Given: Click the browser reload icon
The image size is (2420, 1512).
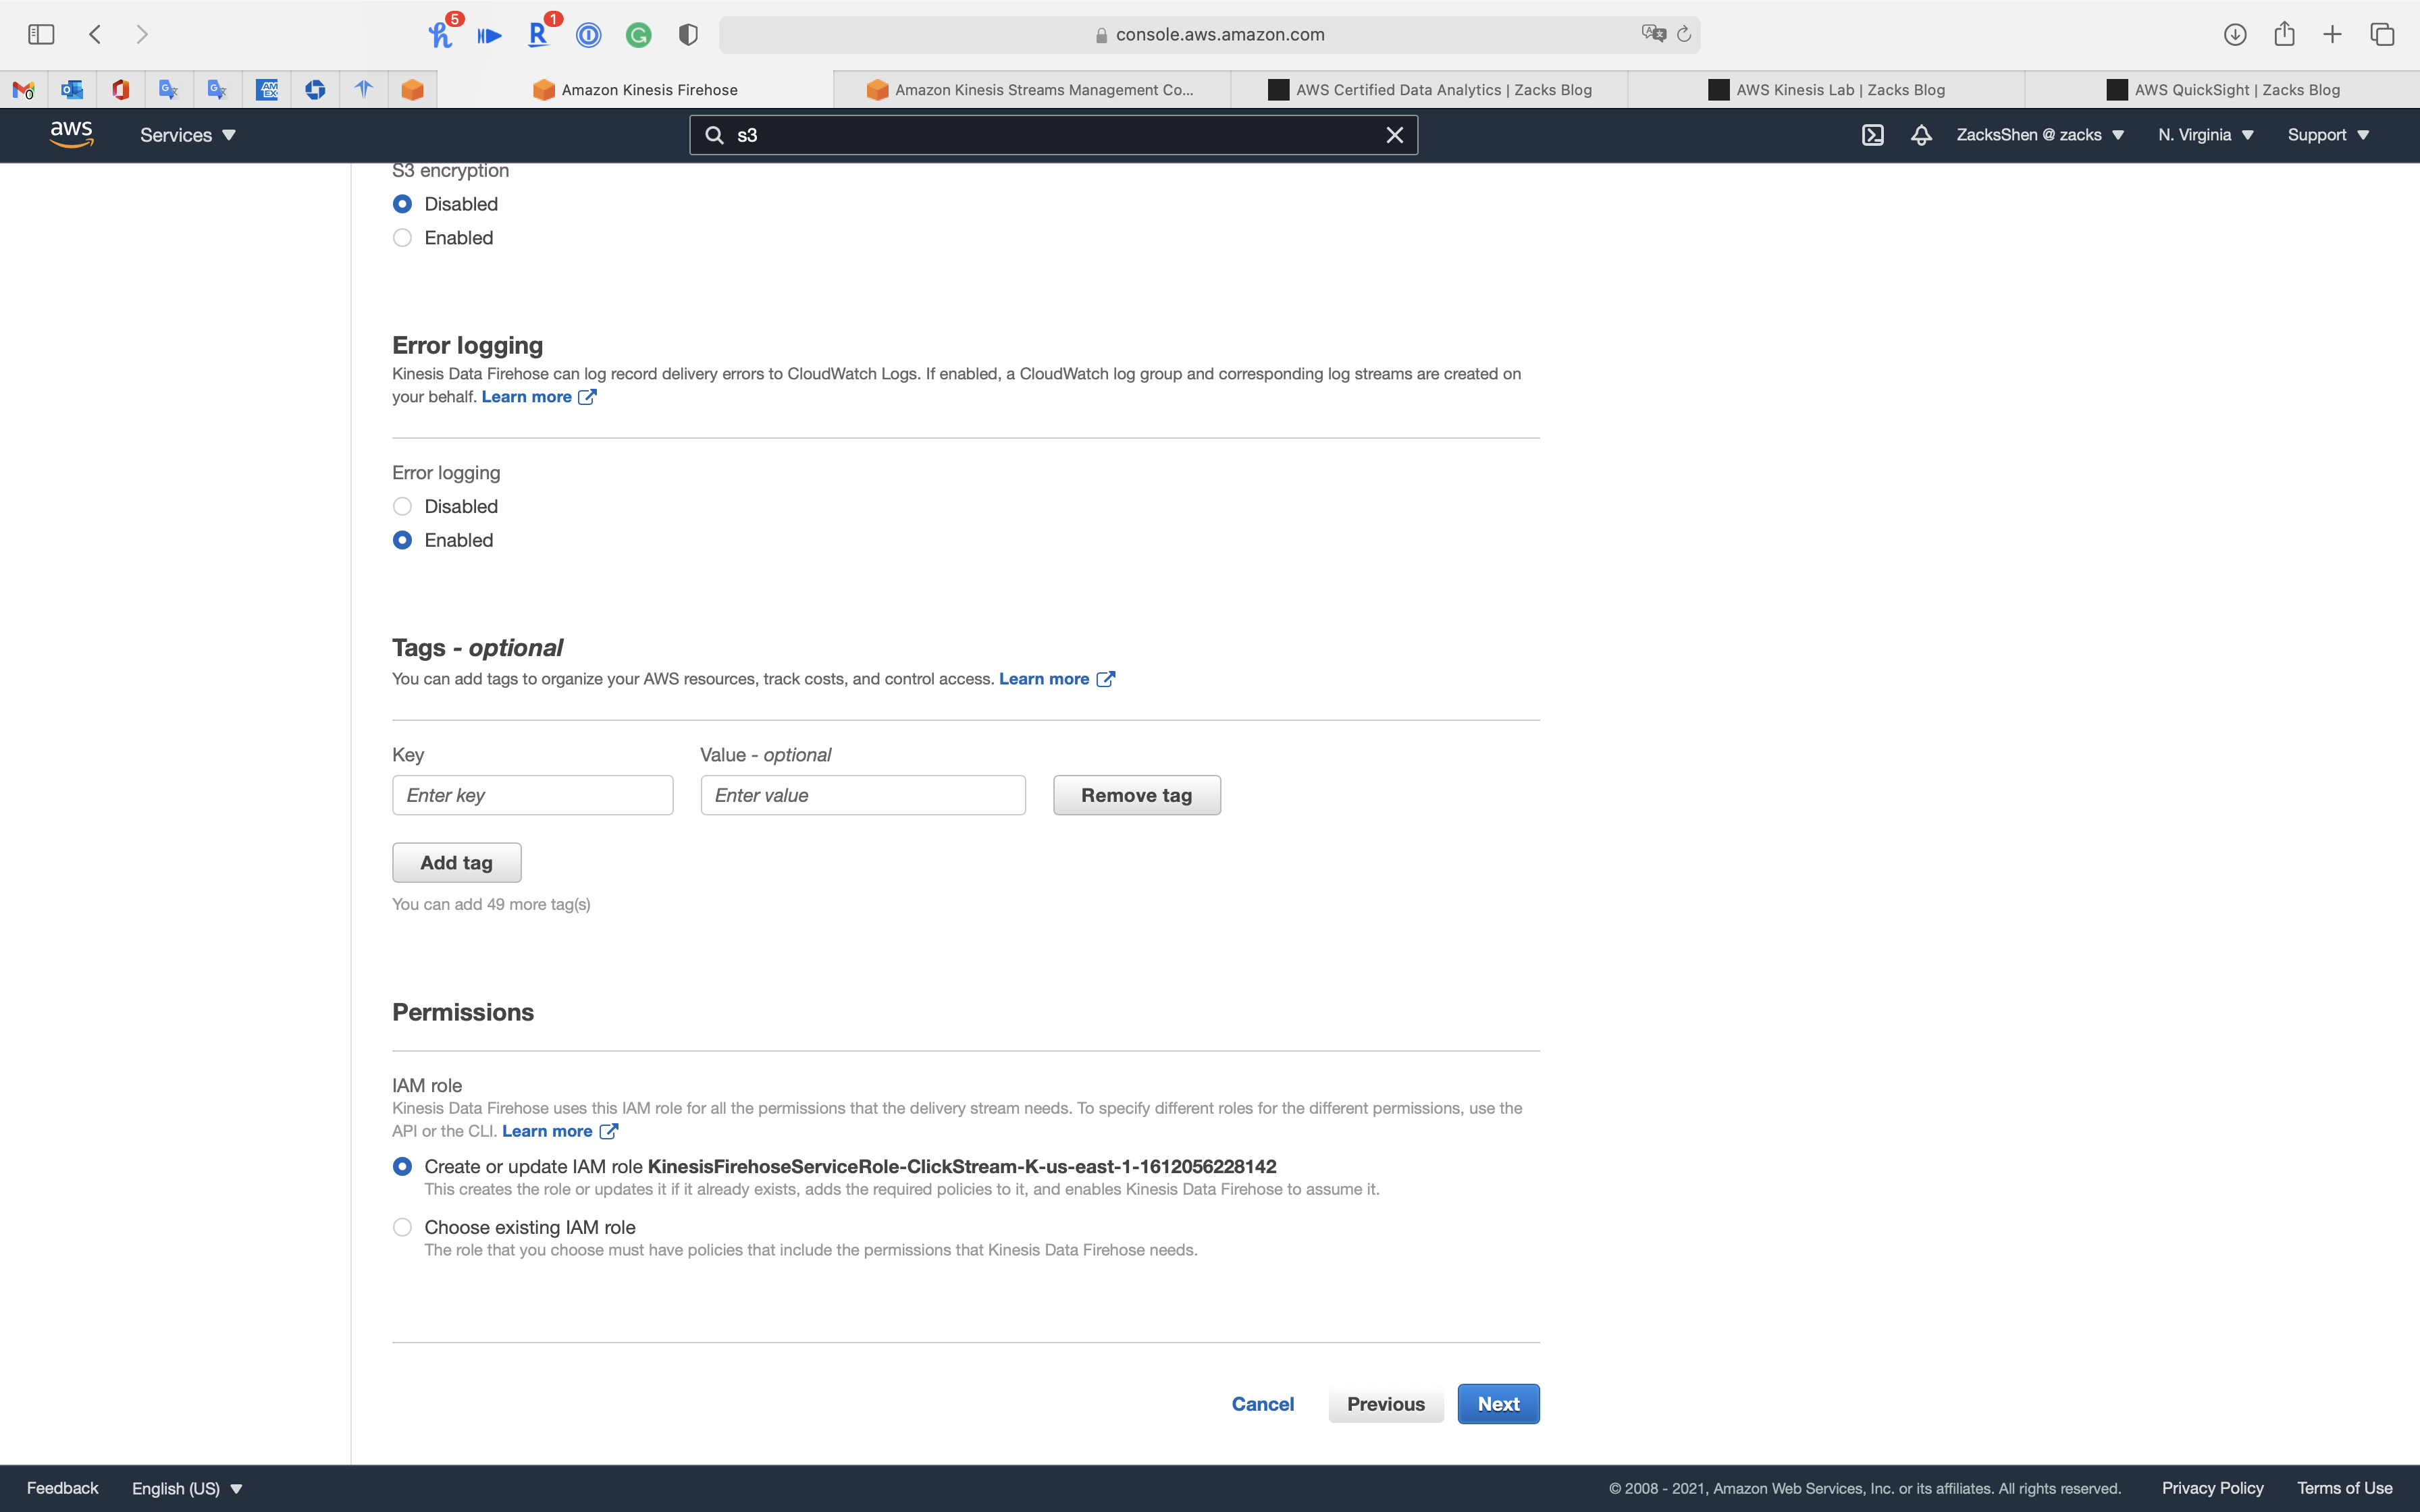Looking at the screenshot, I should click(x=1684, y=35).
